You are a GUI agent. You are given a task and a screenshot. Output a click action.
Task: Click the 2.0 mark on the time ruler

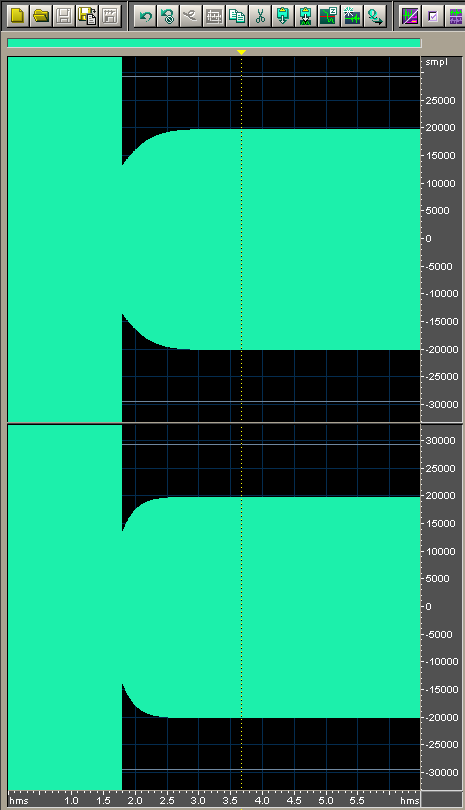(135, 800)
